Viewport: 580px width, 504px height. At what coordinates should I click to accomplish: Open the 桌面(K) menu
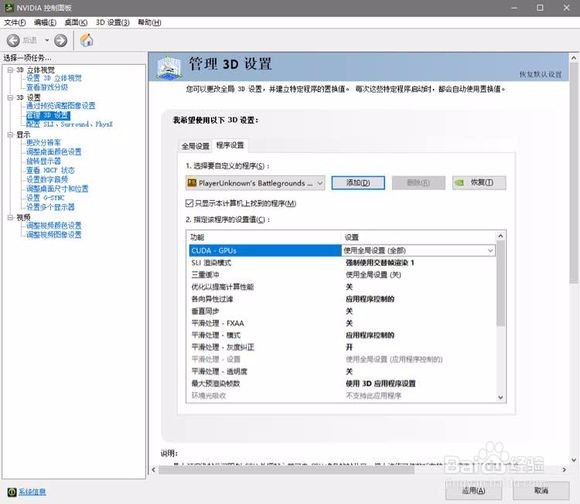76,23
